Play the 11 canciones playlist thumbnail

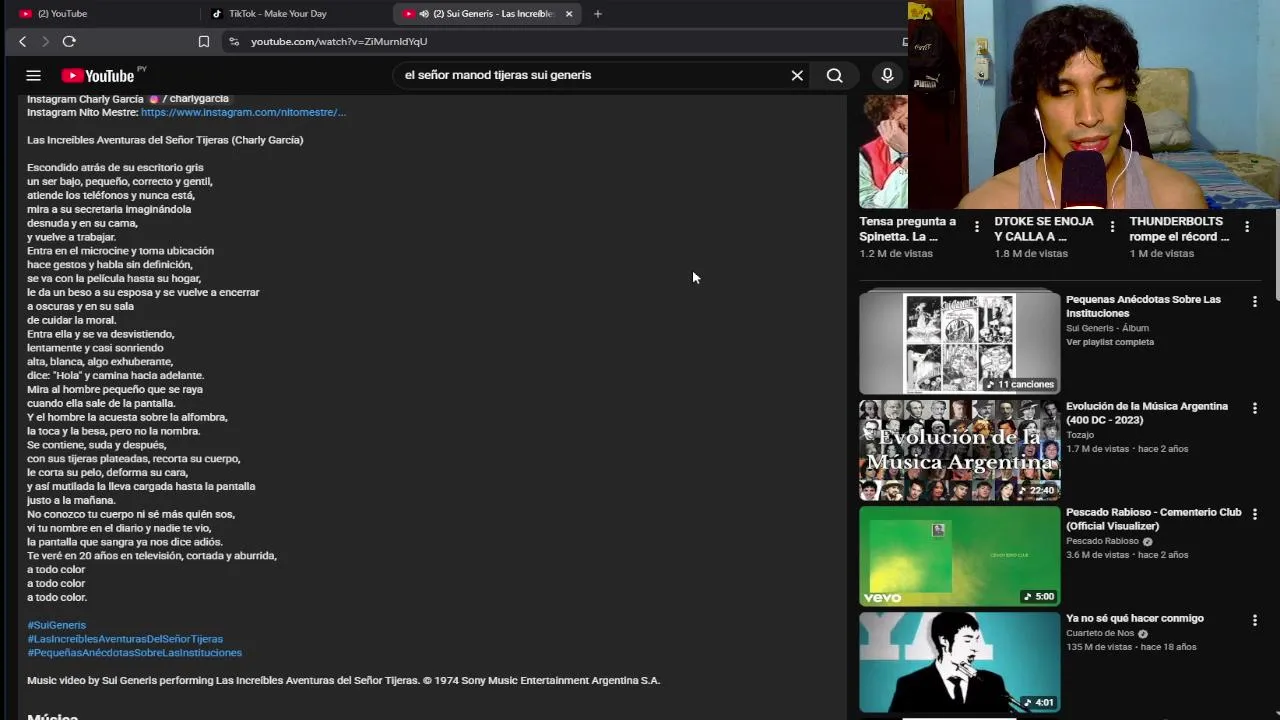pyautogui.click(x=960, y=342)
